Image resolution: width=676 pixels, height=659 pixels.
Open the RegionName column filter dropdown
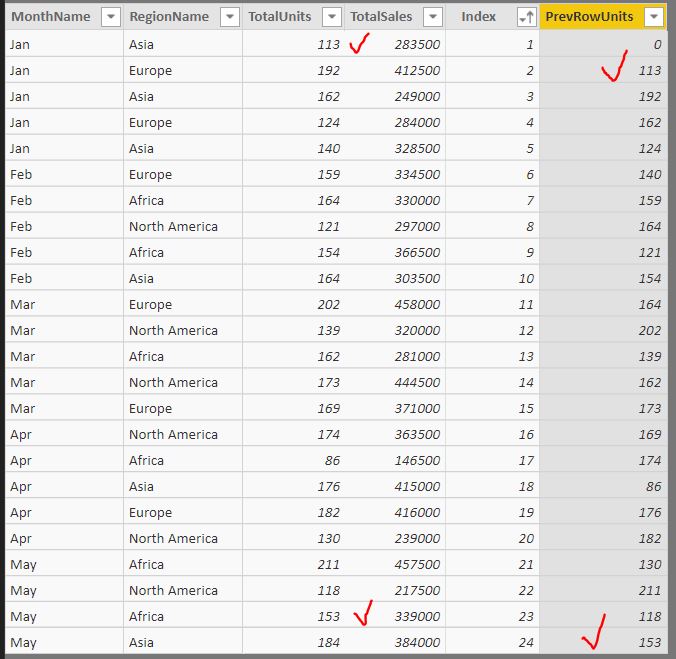pos(230,17)
